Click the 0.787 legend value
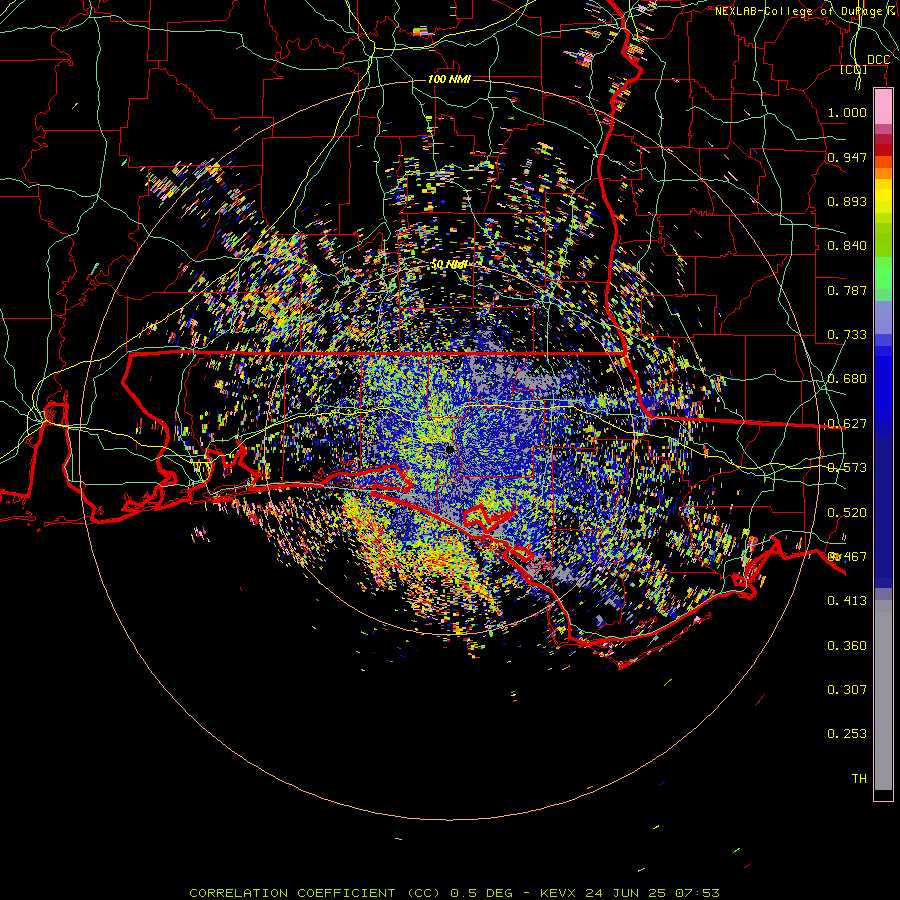The image size is (900, 900). tap(847, 290)
